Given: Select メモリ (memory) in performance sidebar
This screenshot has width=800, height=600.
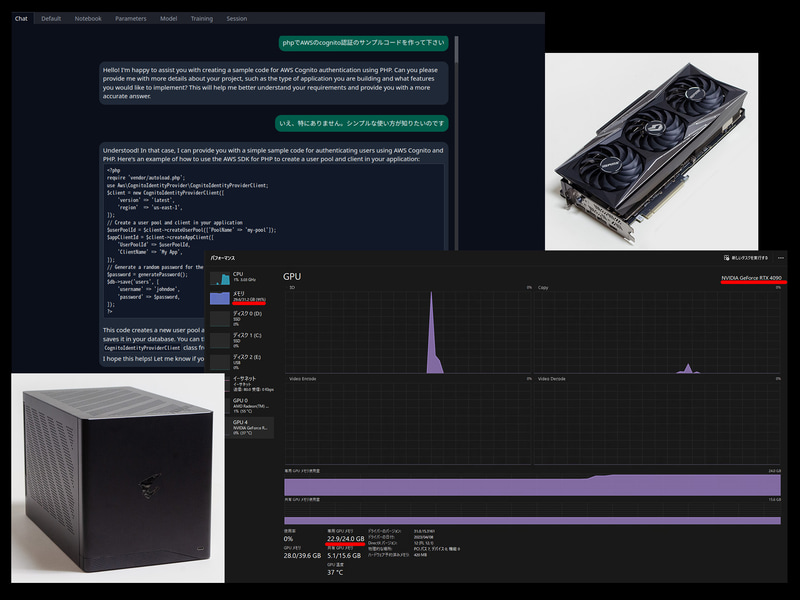Looking at the screenshot, I should click(241, 297).
